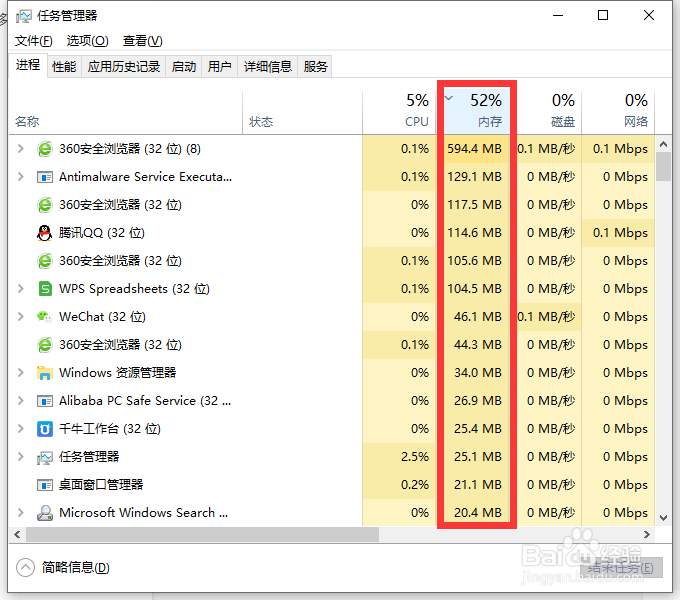Click the 0.1 Mbps network value for 腾讯QQ

coord(620,233)
